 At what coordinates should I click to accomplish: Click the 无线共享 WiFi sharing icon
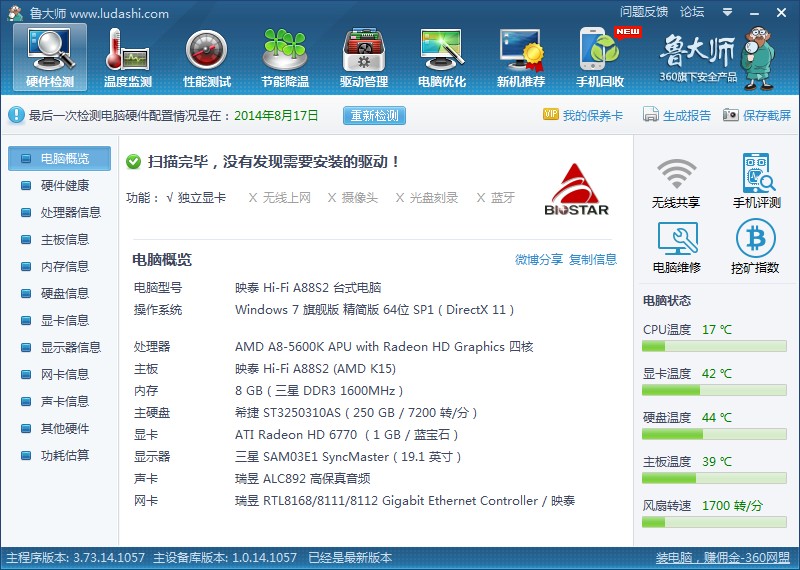pyautogui.click(x=676, y=183)
